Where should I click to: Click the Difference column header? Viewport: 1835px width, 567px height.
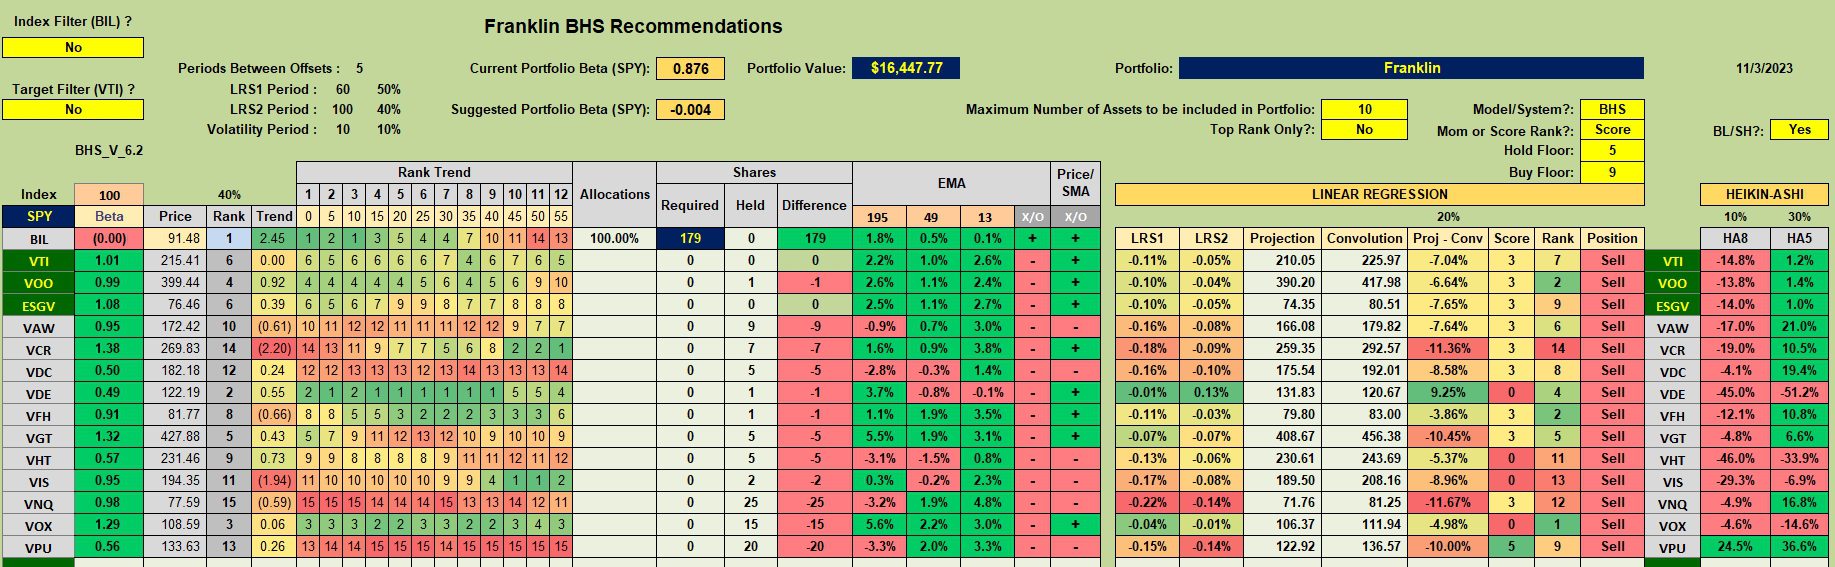point(814,205)
